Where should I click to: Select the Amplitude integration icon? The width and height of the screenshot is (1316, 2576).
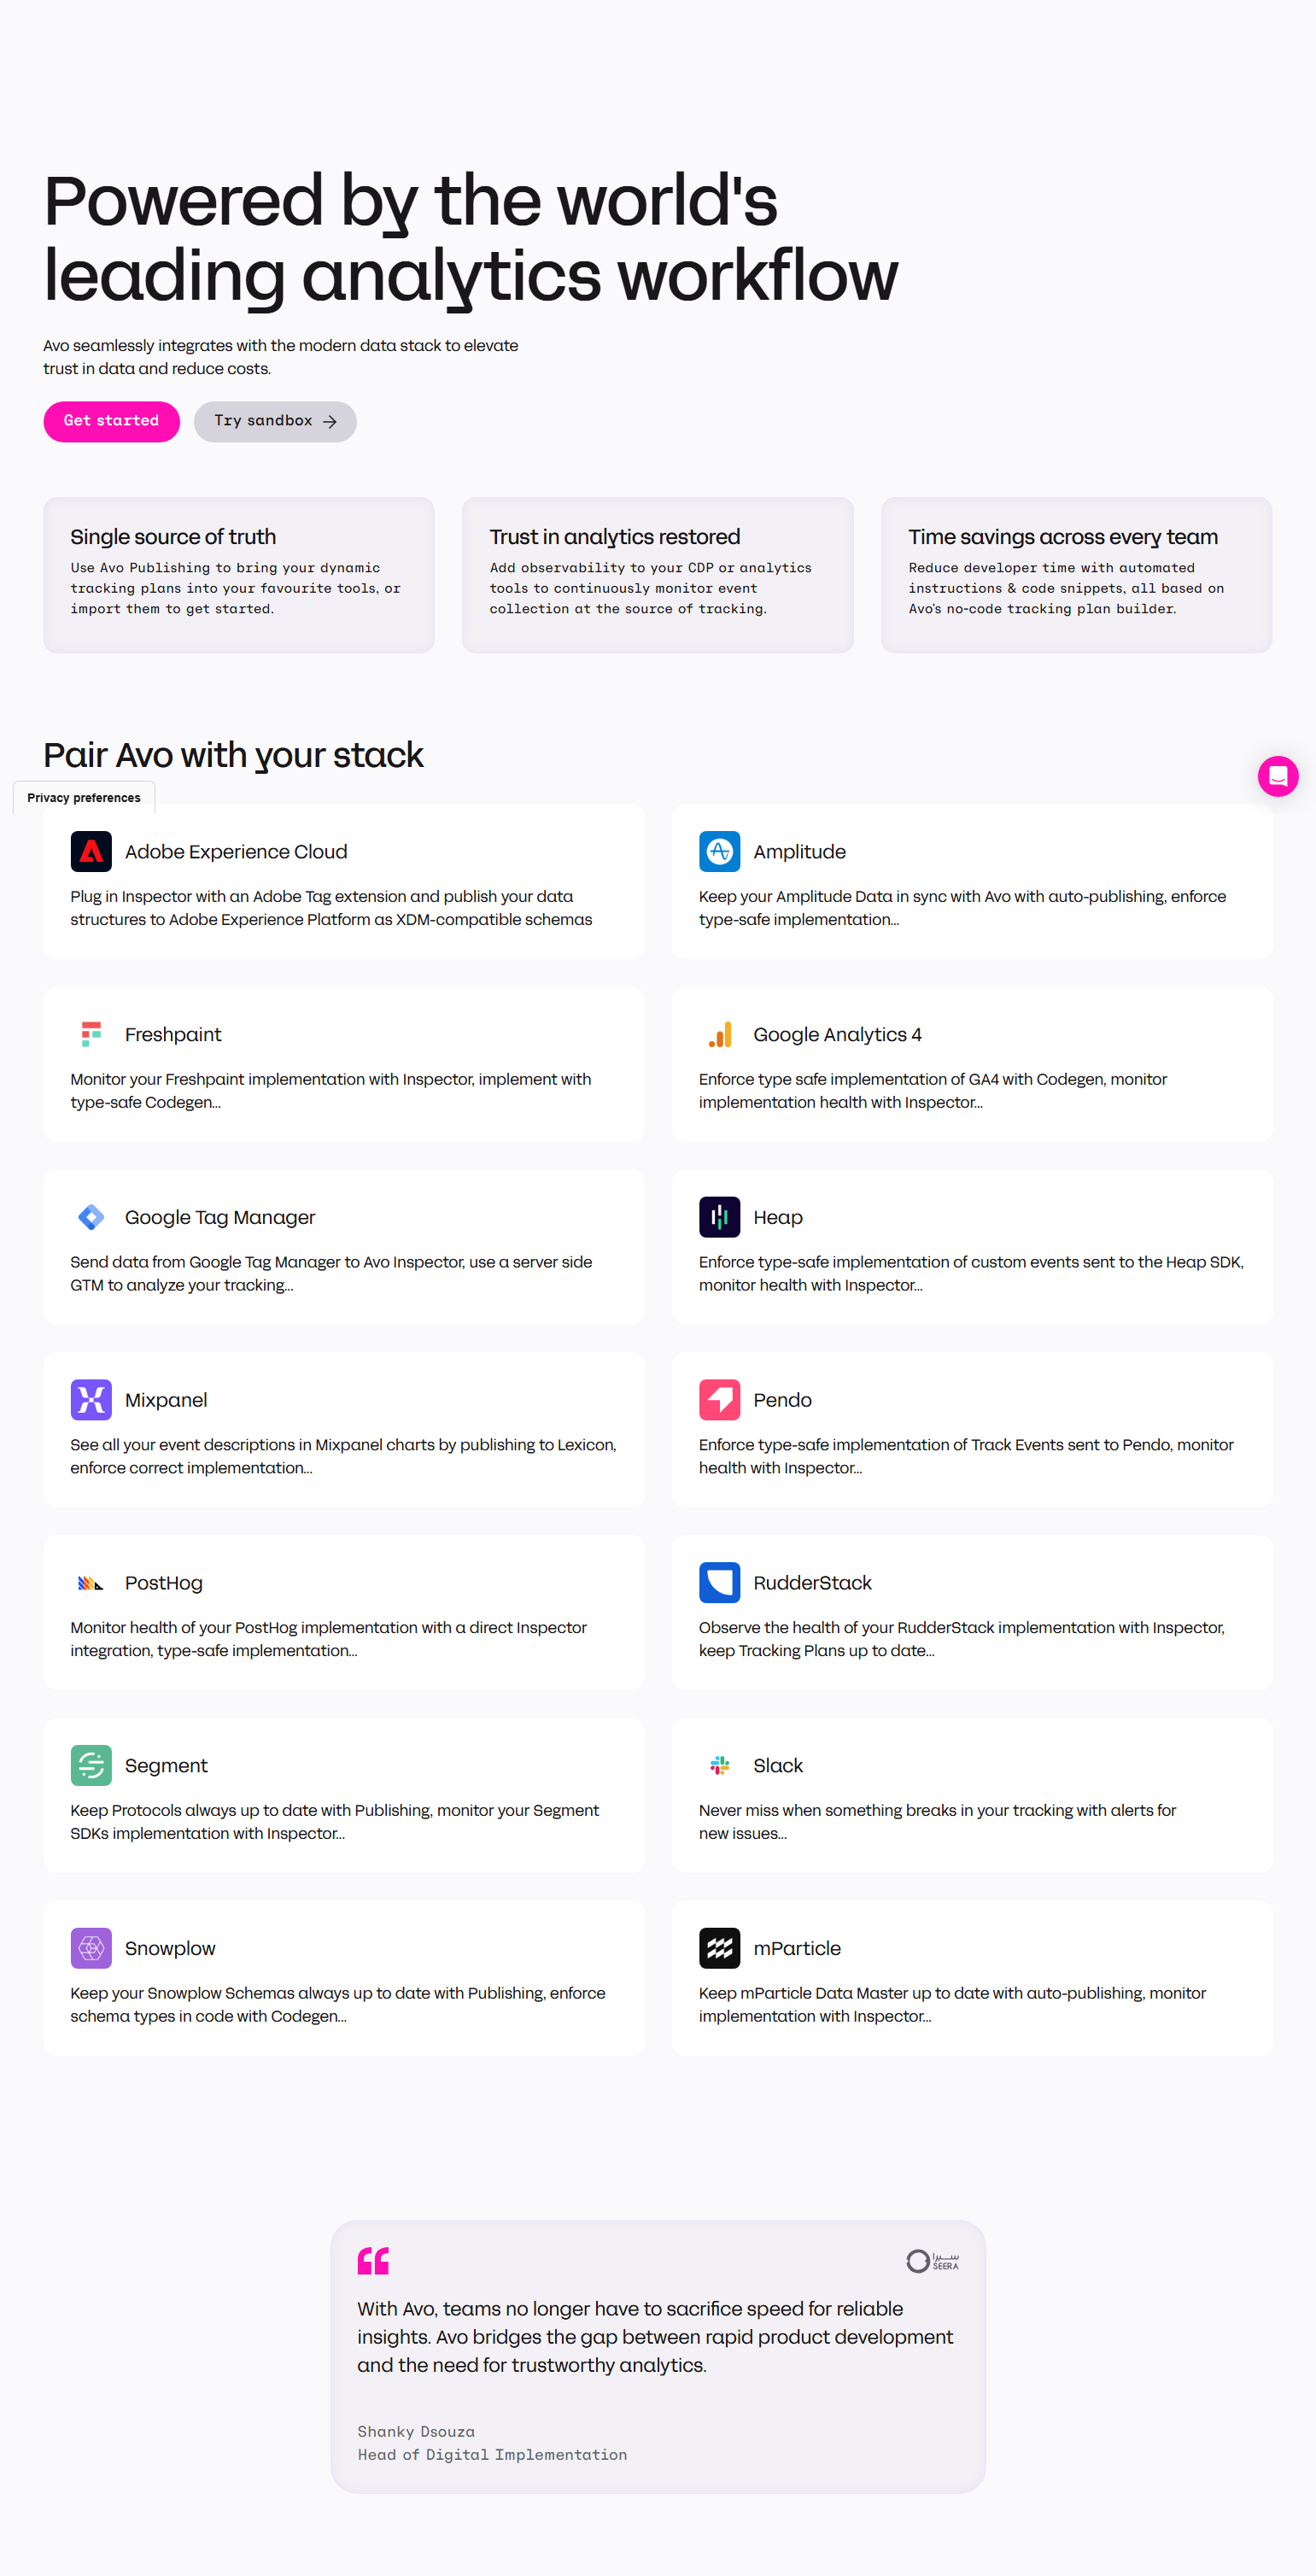click(x=719, y=851)
